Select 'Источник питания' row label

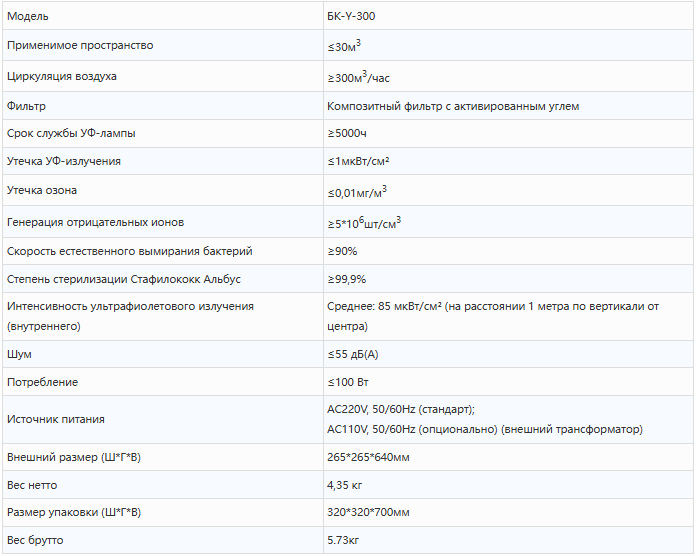55,419
